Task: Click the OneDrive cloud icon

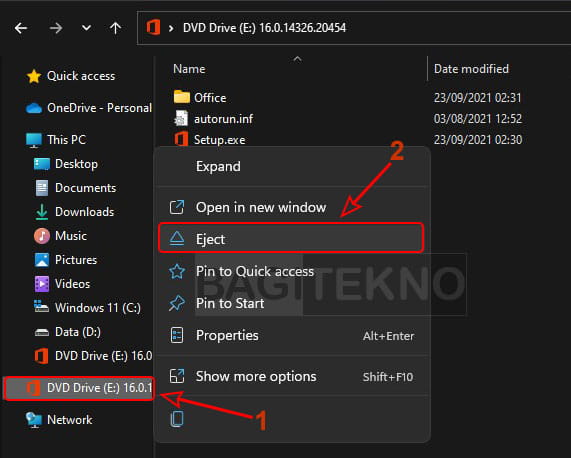Action: (34, 108)
